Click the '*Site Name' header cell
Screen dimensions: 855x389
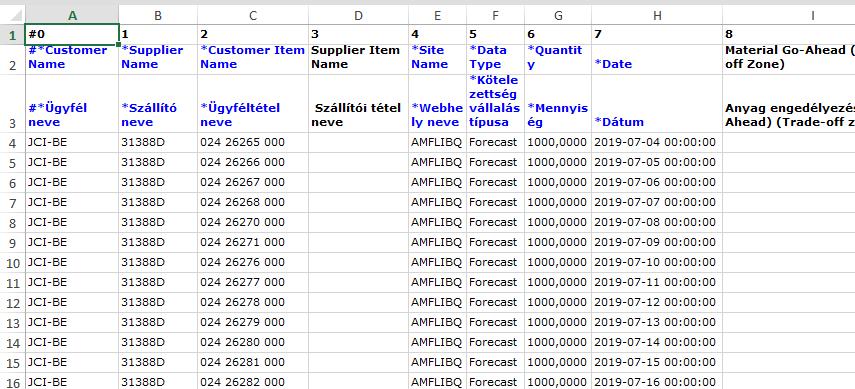pyautogui.click(x=437, y=59)
